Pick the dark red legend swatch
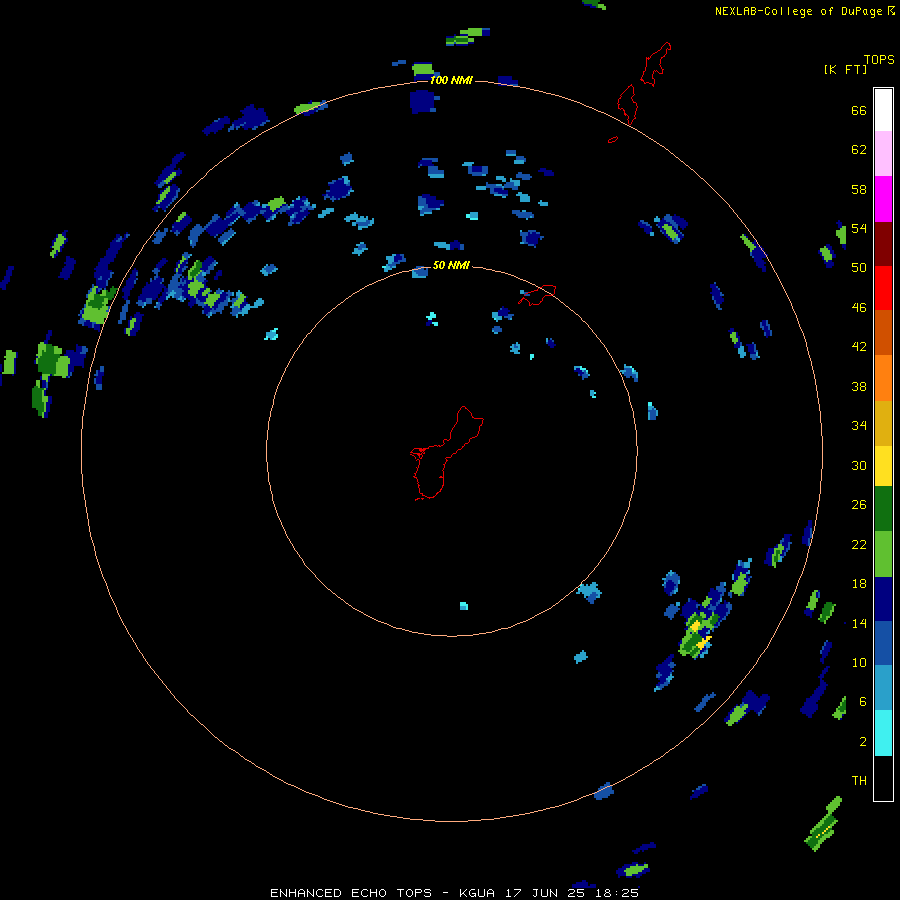This screenshot has width=900, height=900. click(x=883, y=244)
